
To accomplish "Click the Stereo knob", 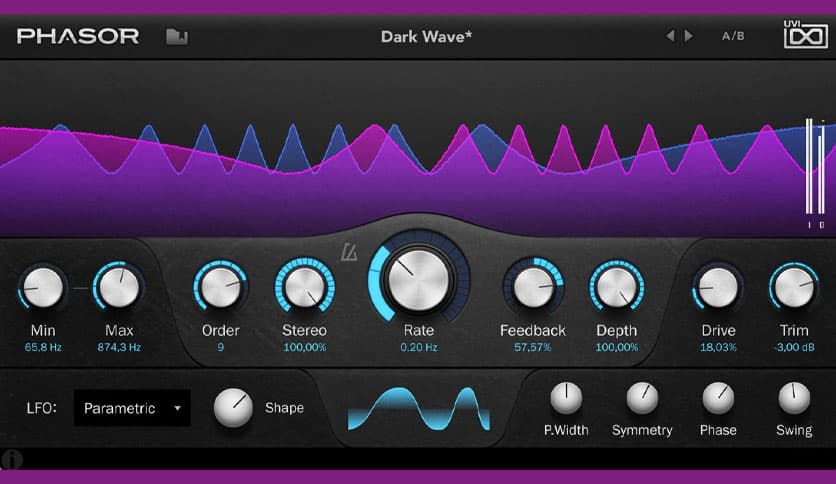I will pos(304,287).
